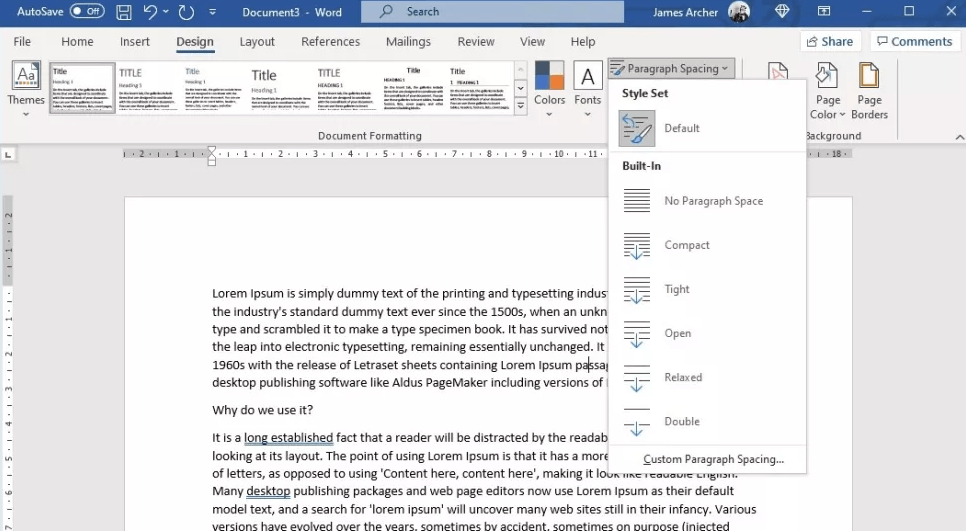The height and width of the screenshot is (531, 966).
Task: Click the Share button
Action: click(830, 41)
